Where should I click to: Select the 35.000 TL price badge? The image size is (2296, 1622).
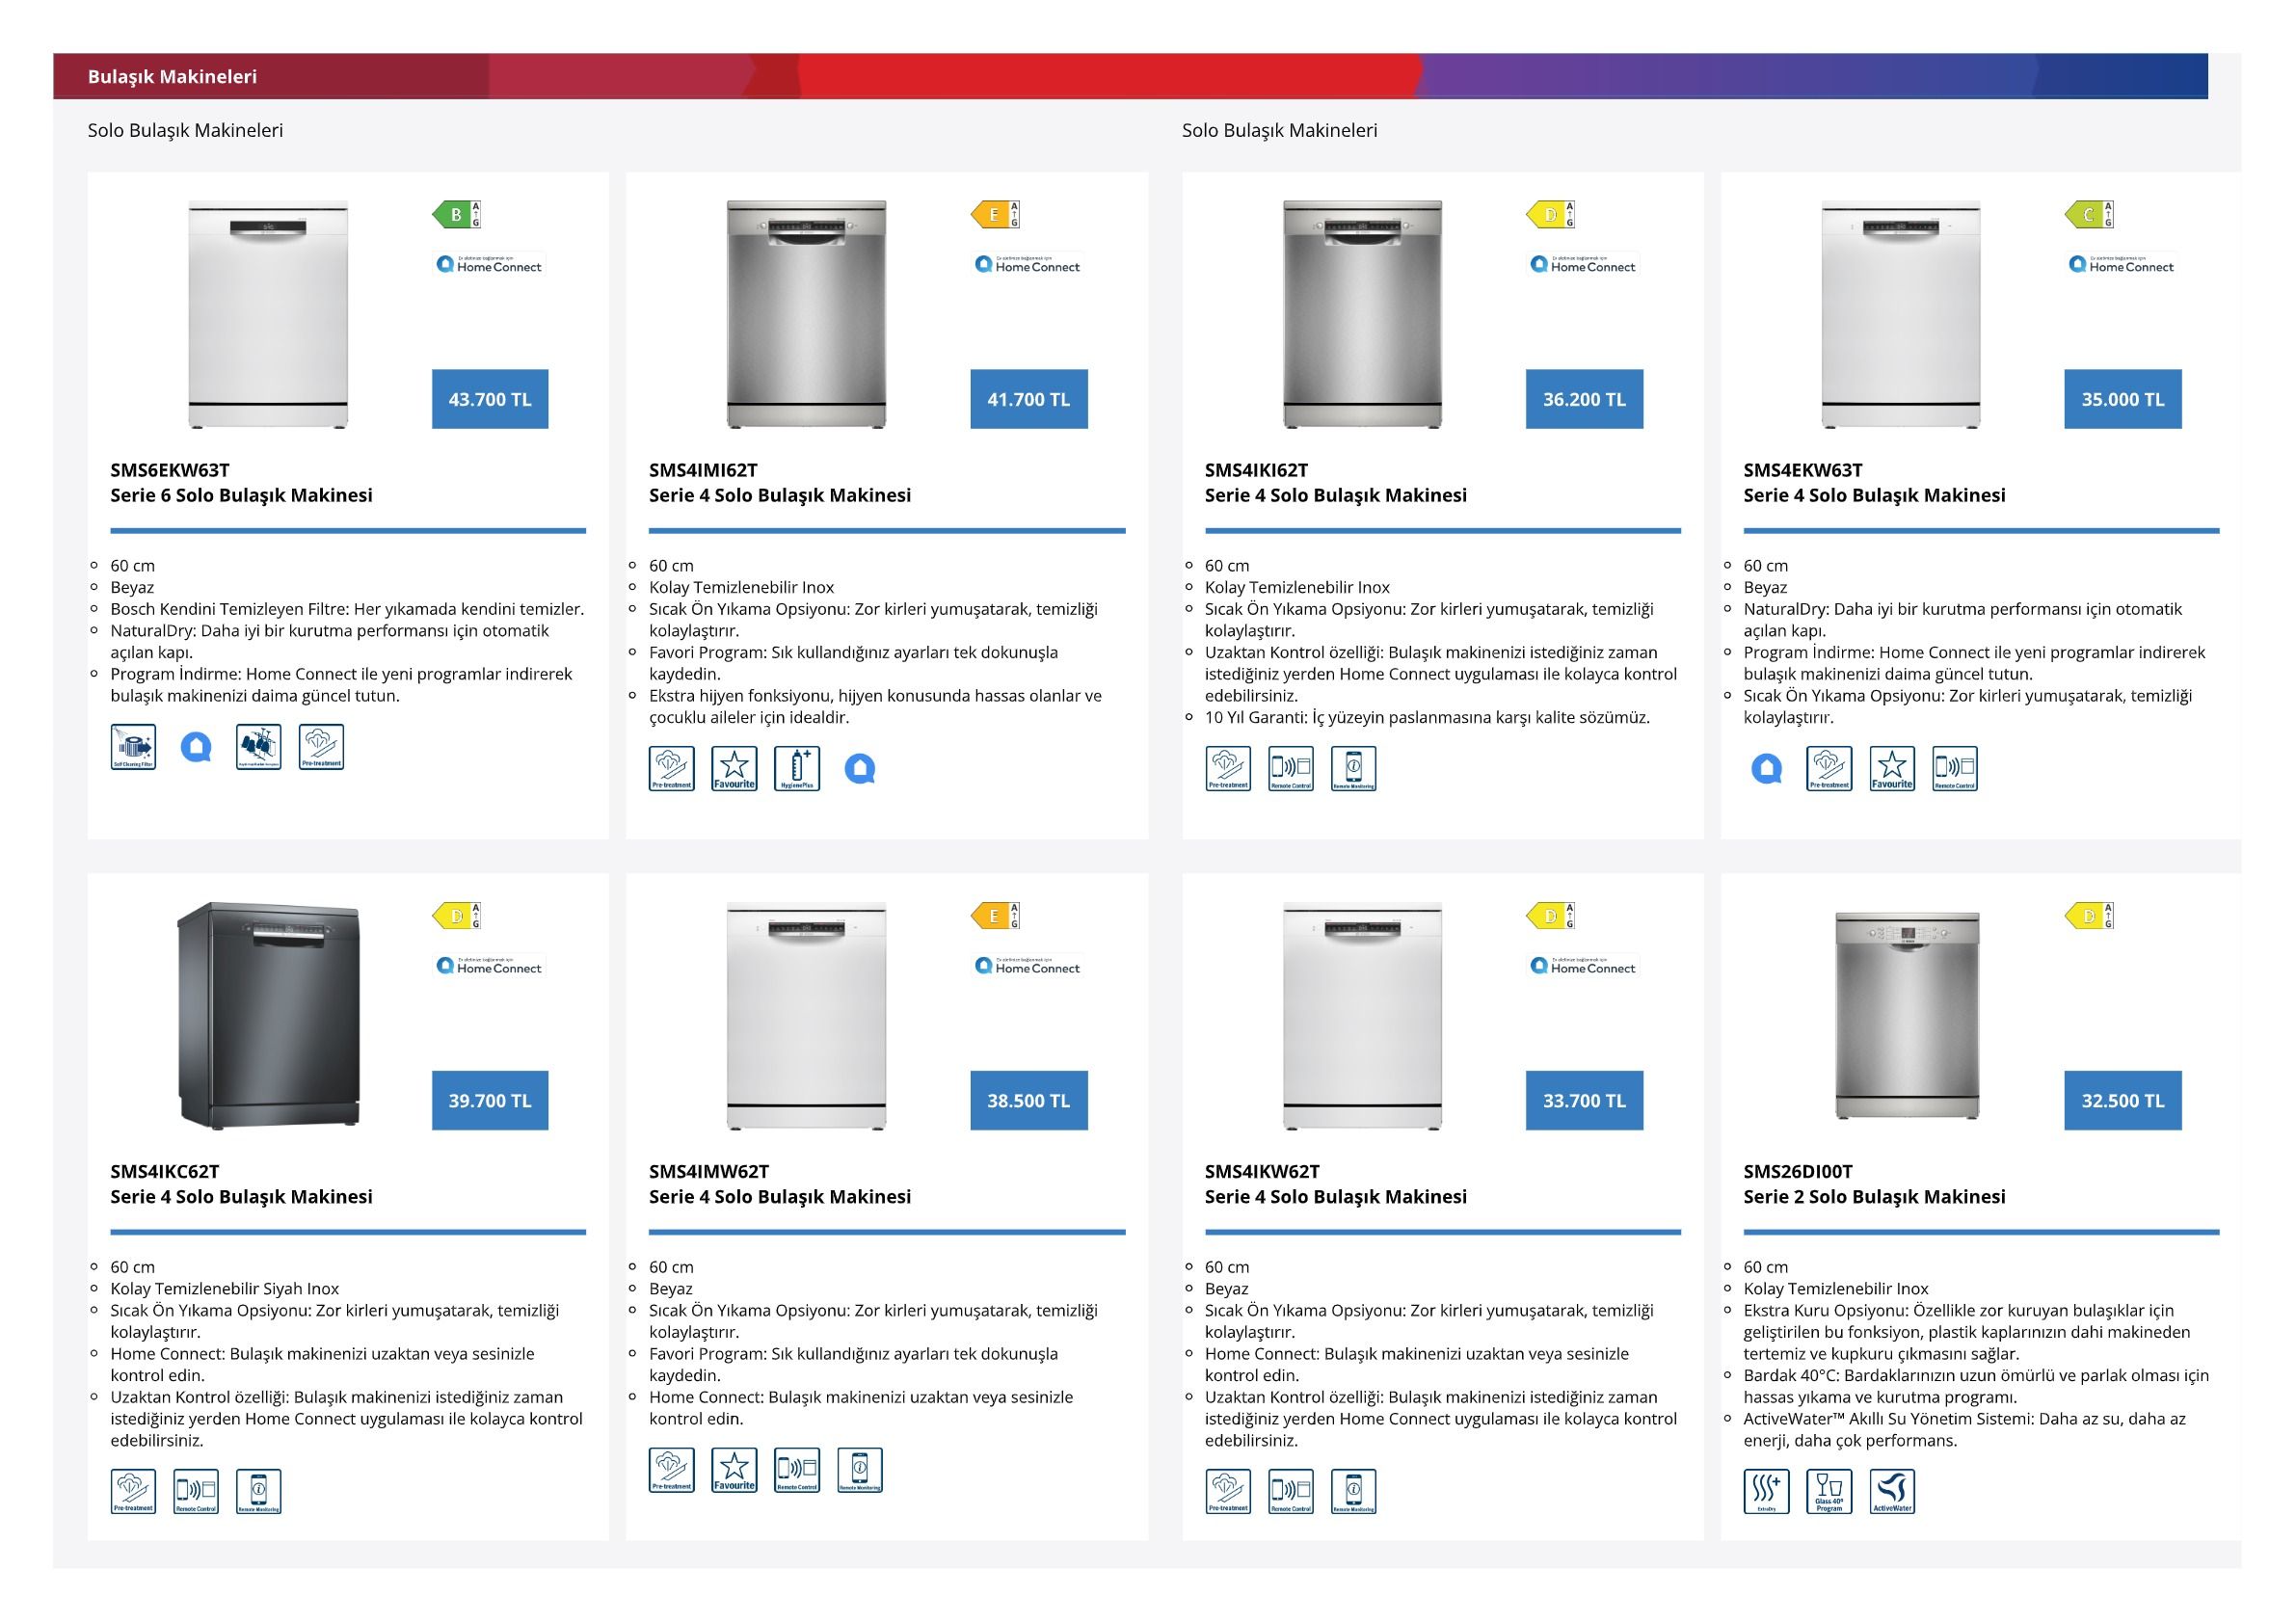2123,399
